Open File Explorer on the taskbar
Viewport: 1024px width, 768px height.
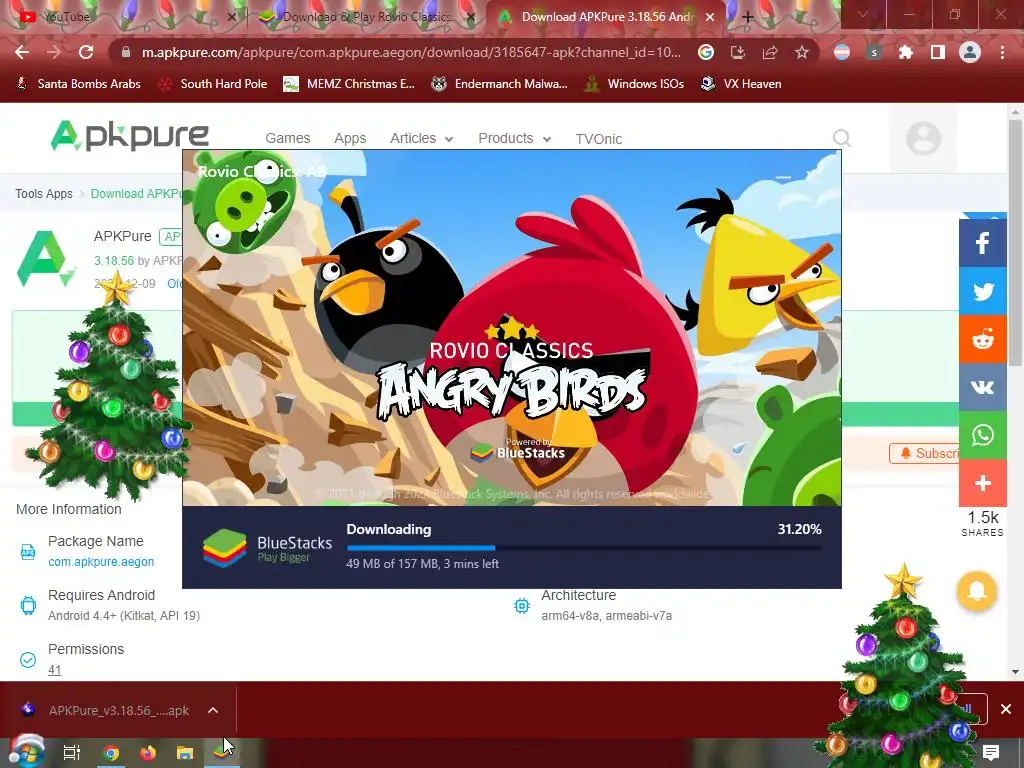click(185, 752)
